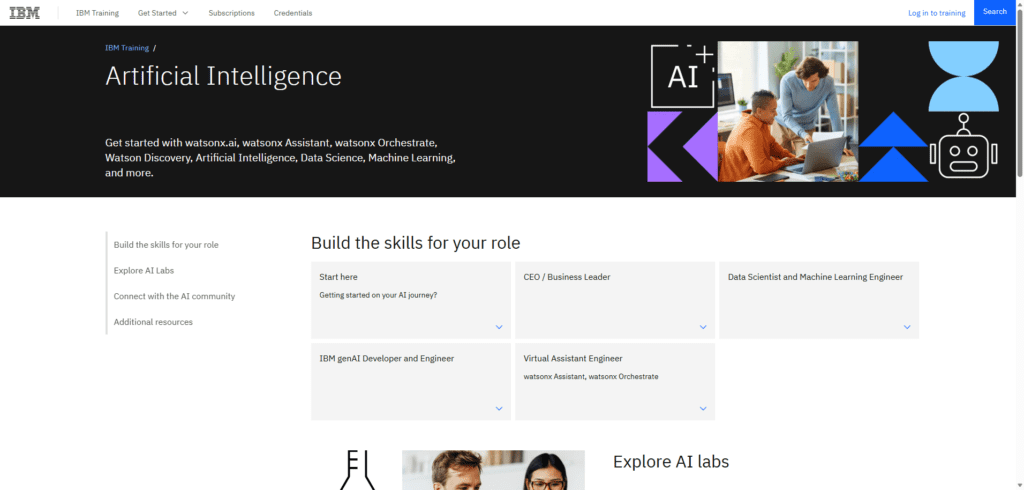This screenshot has width=1024, height=490.
Task: Click the Explore AI labs heading
Action: (x=671, y=462)
